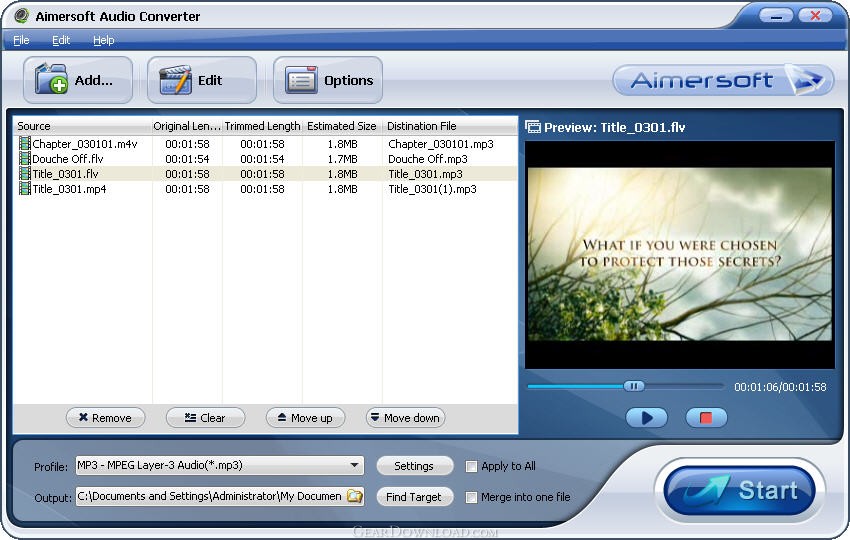Enable Merge into one file checkbox
The height and width of the screenshot is (540, 850).
(472, 497)
